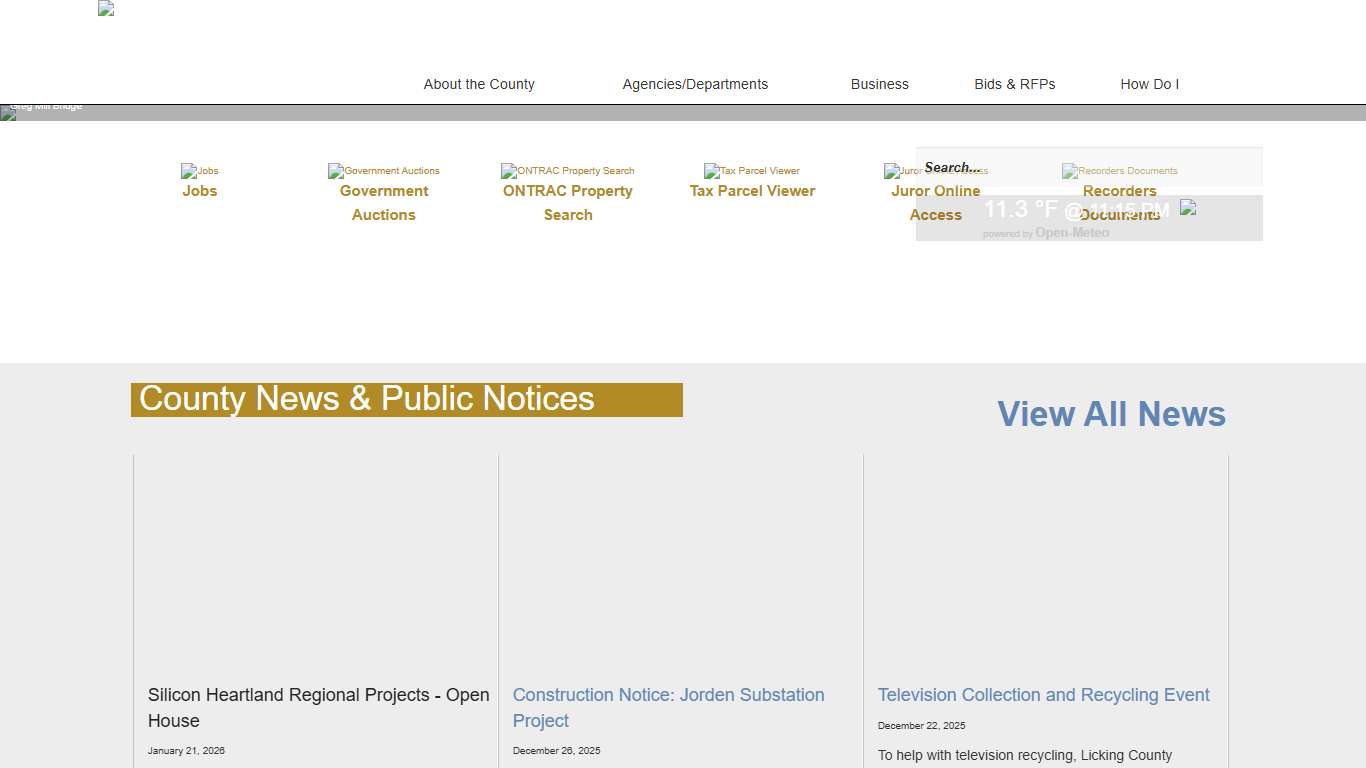
Task: Open the Silicon Heartland Regional Projects headline
Action: click(318, 707)
